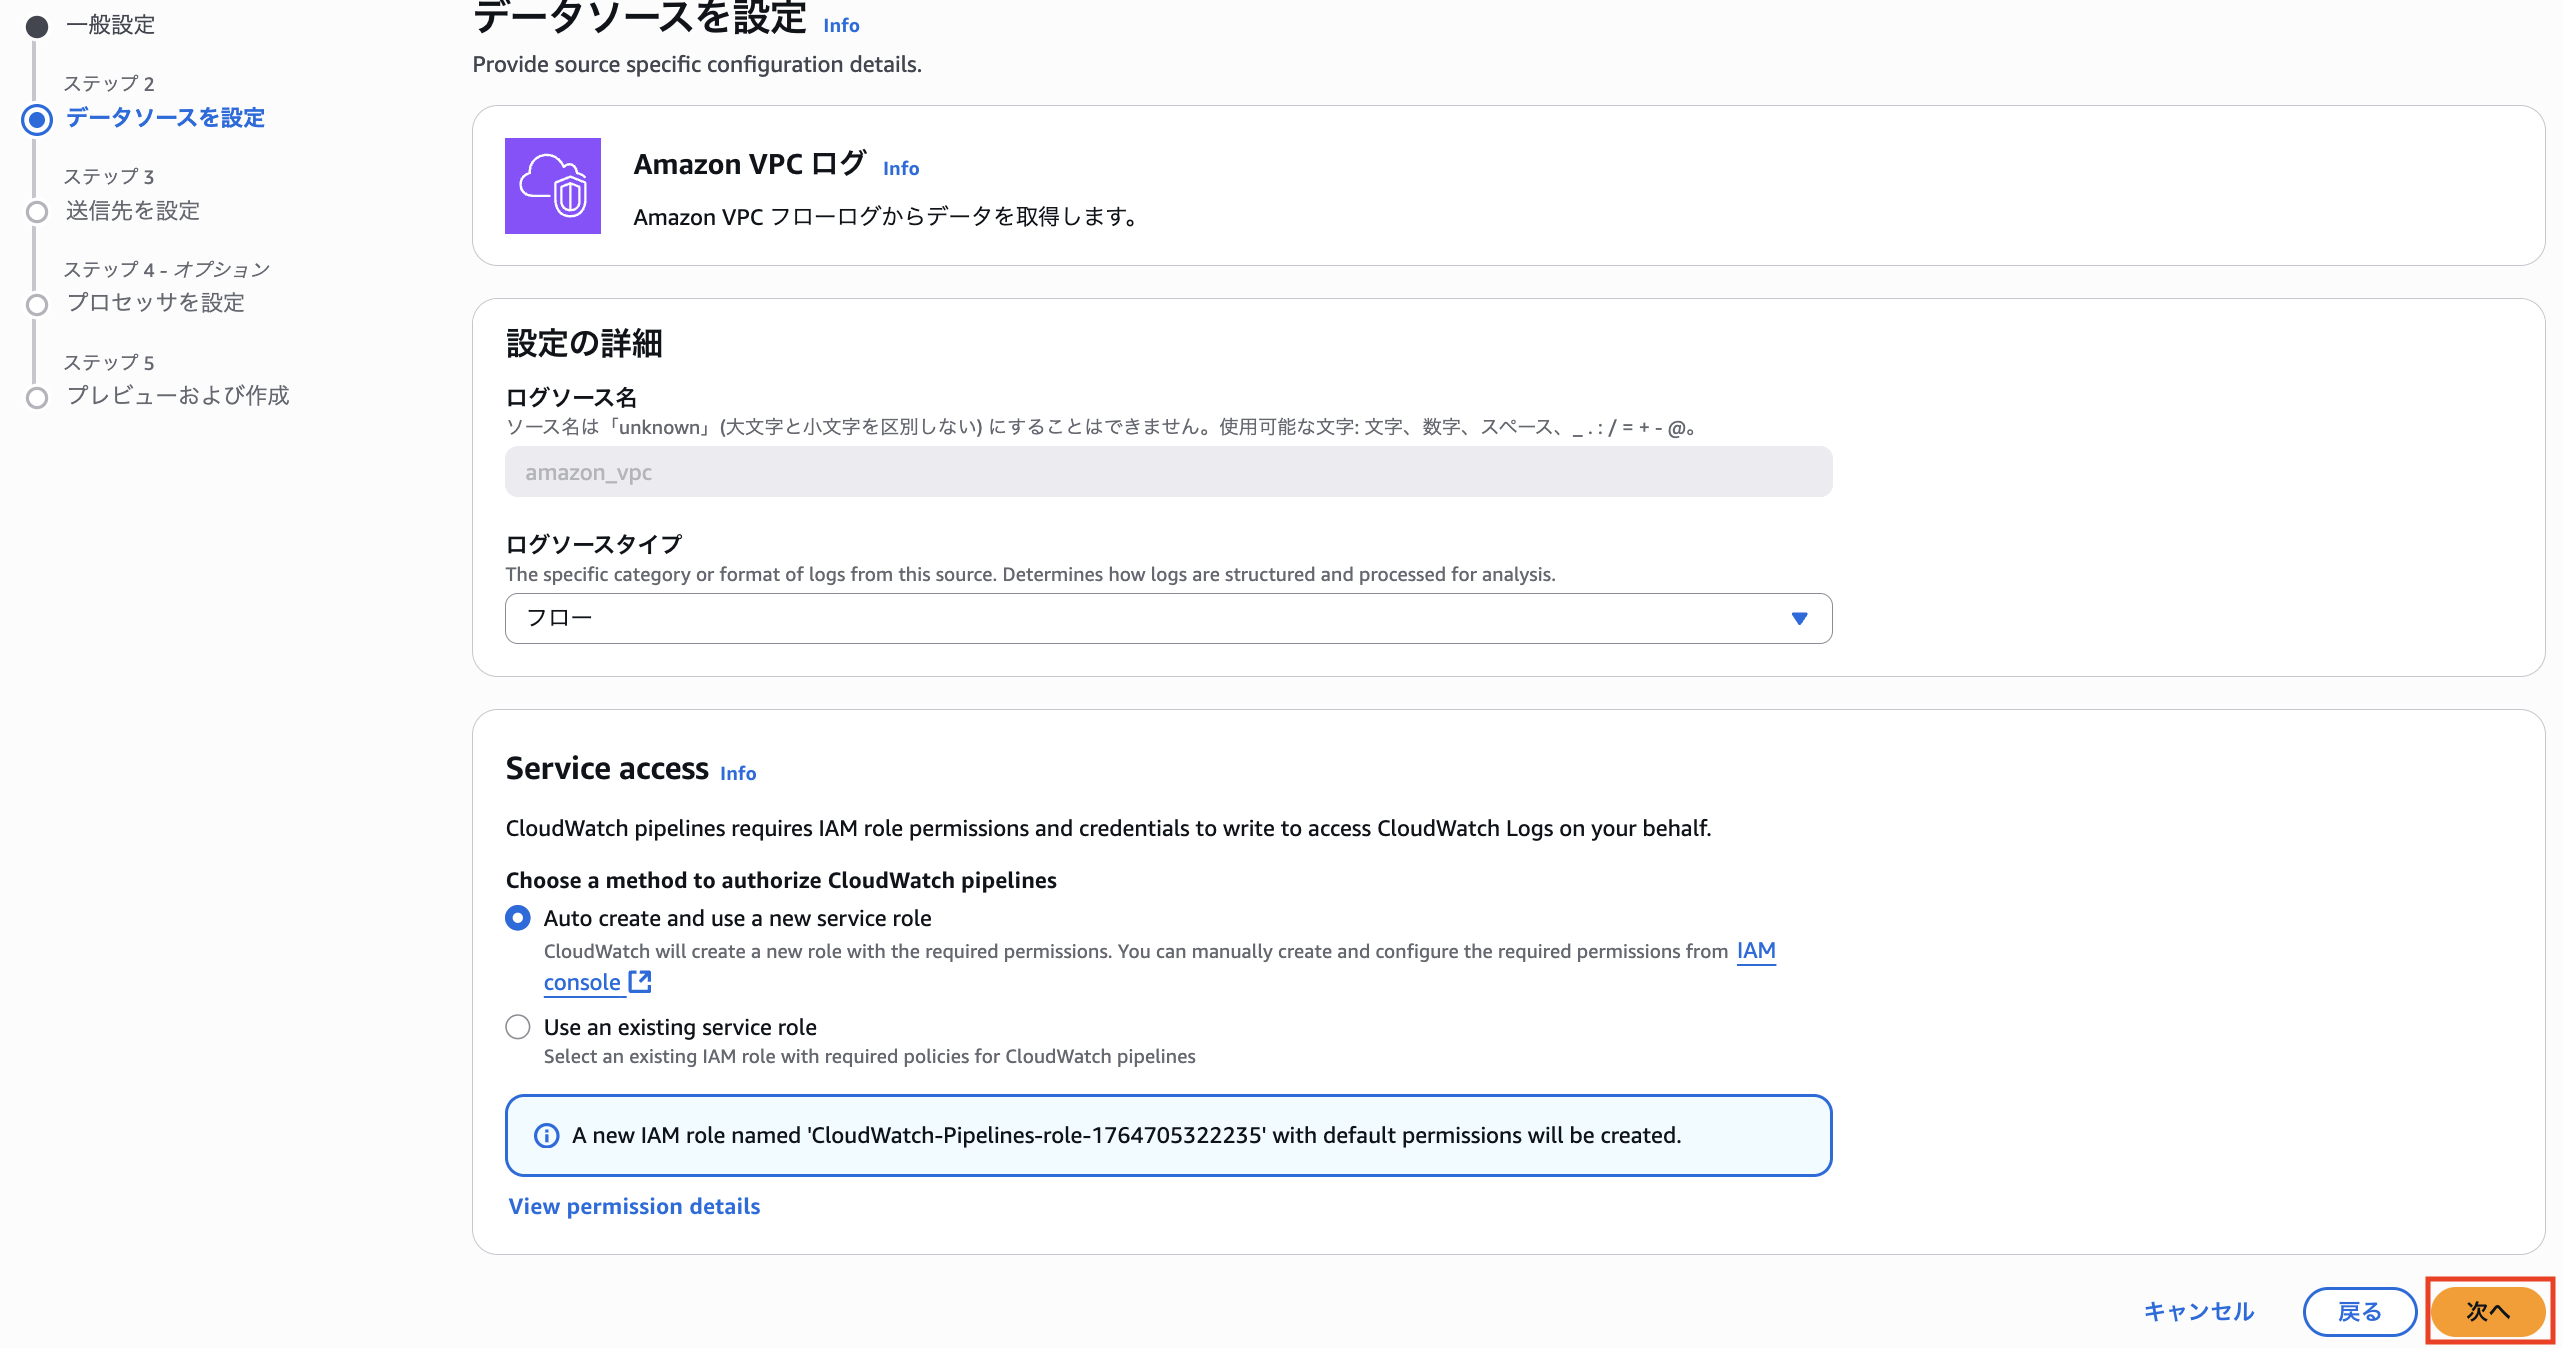Click the 次へ button
Viewport: 2562px width, 1348px height.
(2487, 1311)
